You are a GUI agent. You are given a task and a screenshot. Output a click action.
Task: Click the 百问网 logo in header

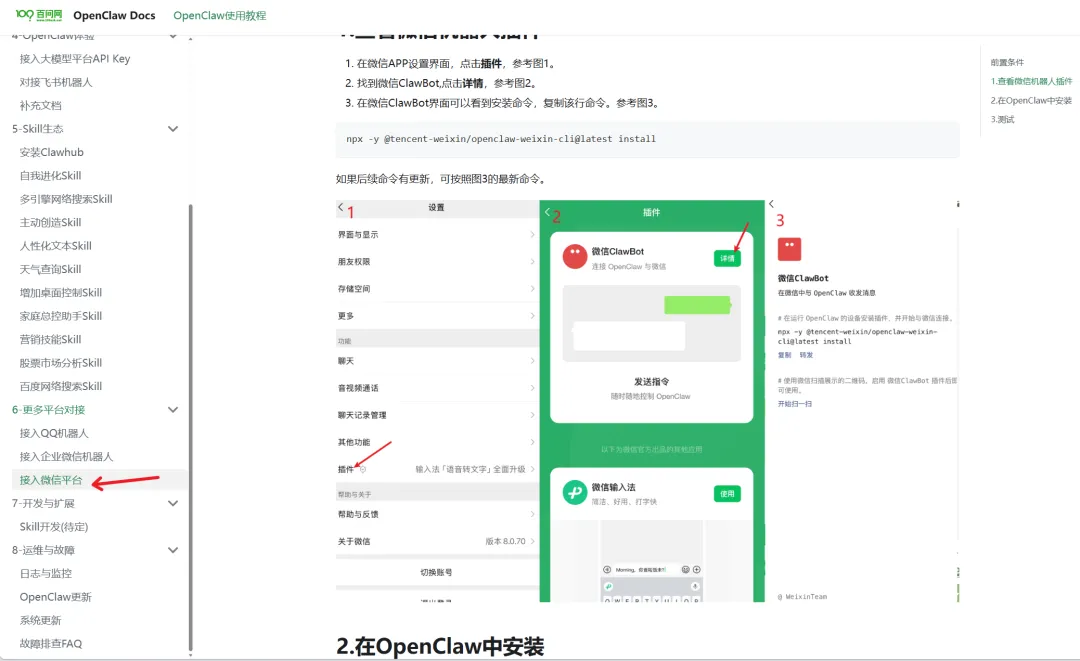coord(39,15)
